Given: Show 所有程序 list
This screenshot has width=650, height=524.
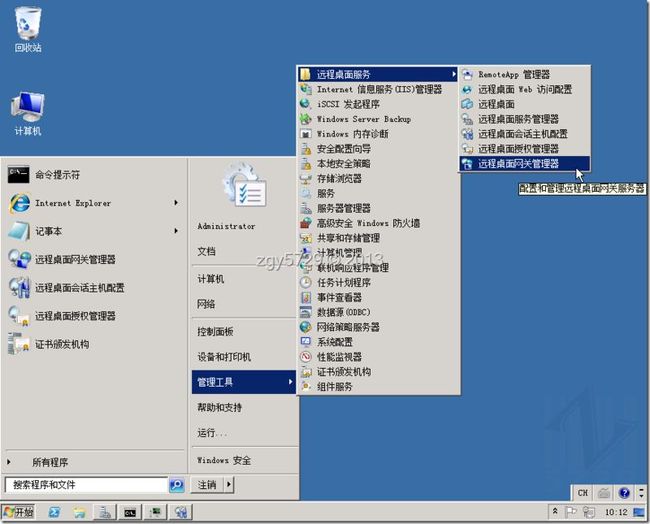Looking at the screenshot, I should (94, 462).
